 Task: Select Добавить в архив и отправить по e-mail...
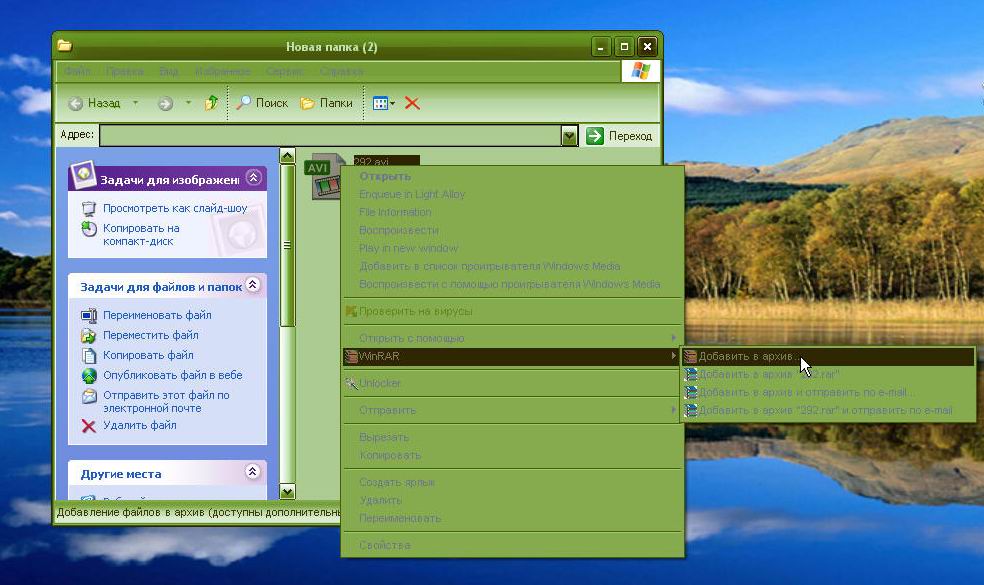coord(828,392)
